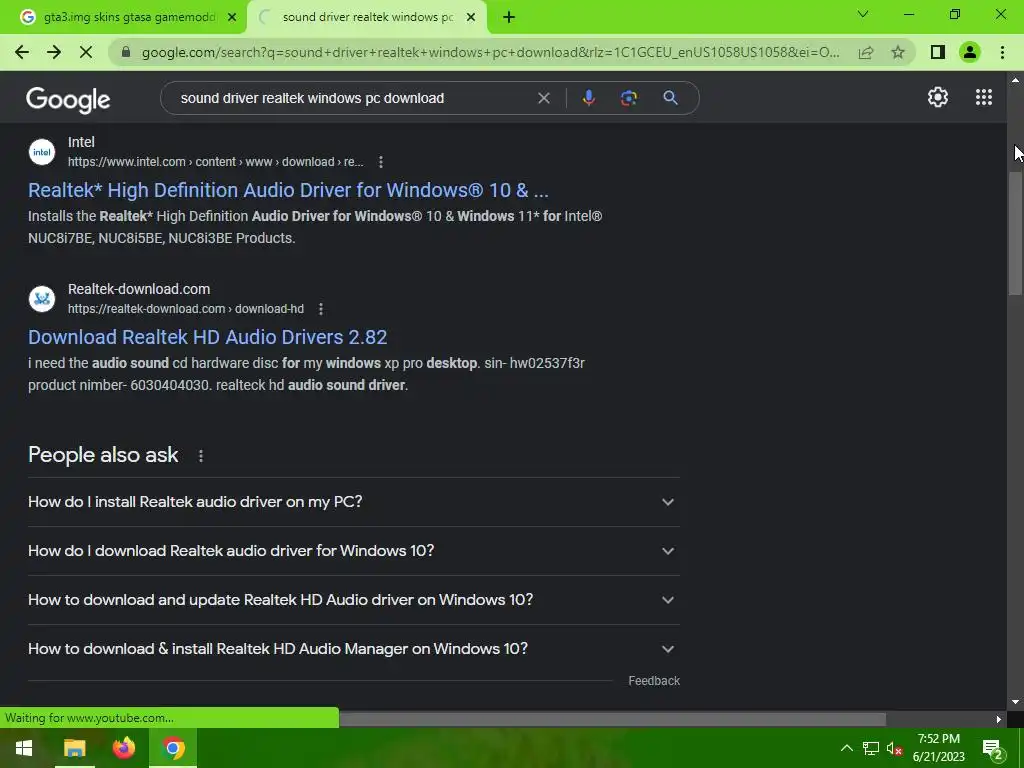Open File Explorer from taskbar
Image resolution: width=1024 pixels, height=768 pixels.
point(74,748)
